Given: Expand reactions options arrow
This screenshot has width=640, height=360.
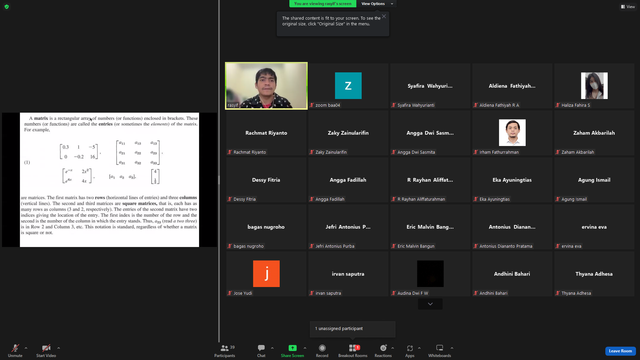Looking at the screenshot, I should pos(393,348).
